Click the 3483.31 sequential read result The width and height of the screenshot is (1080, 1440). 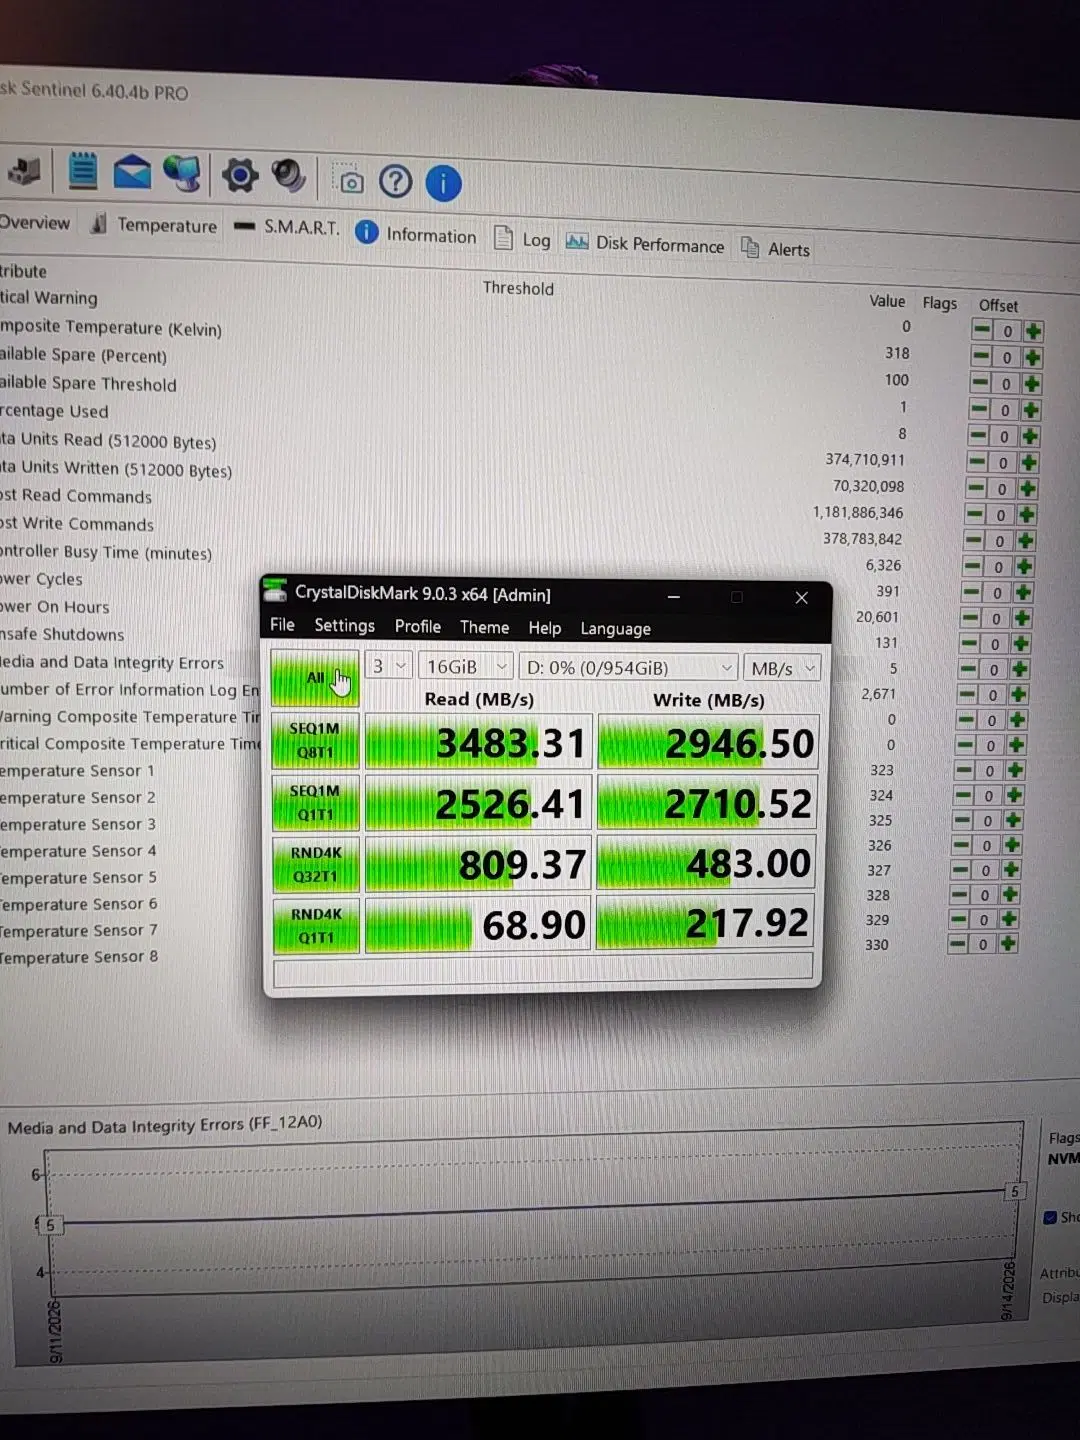479,743
